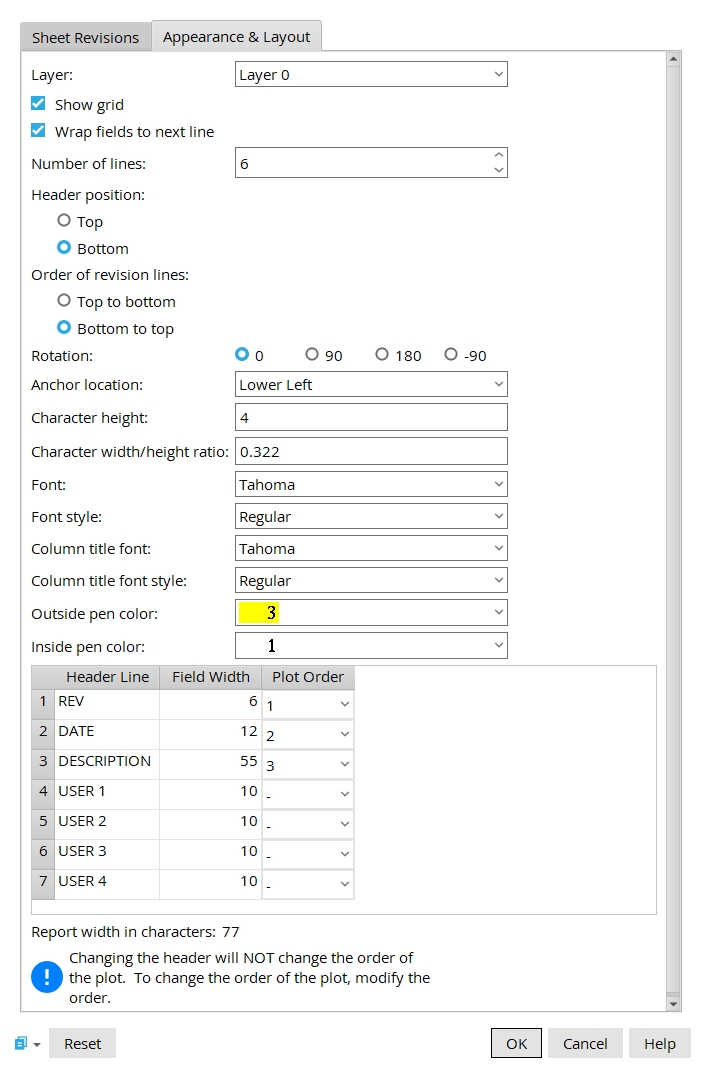Open the Font dropdown showing Tahoma
The image size is (702, 1068).
371,485
